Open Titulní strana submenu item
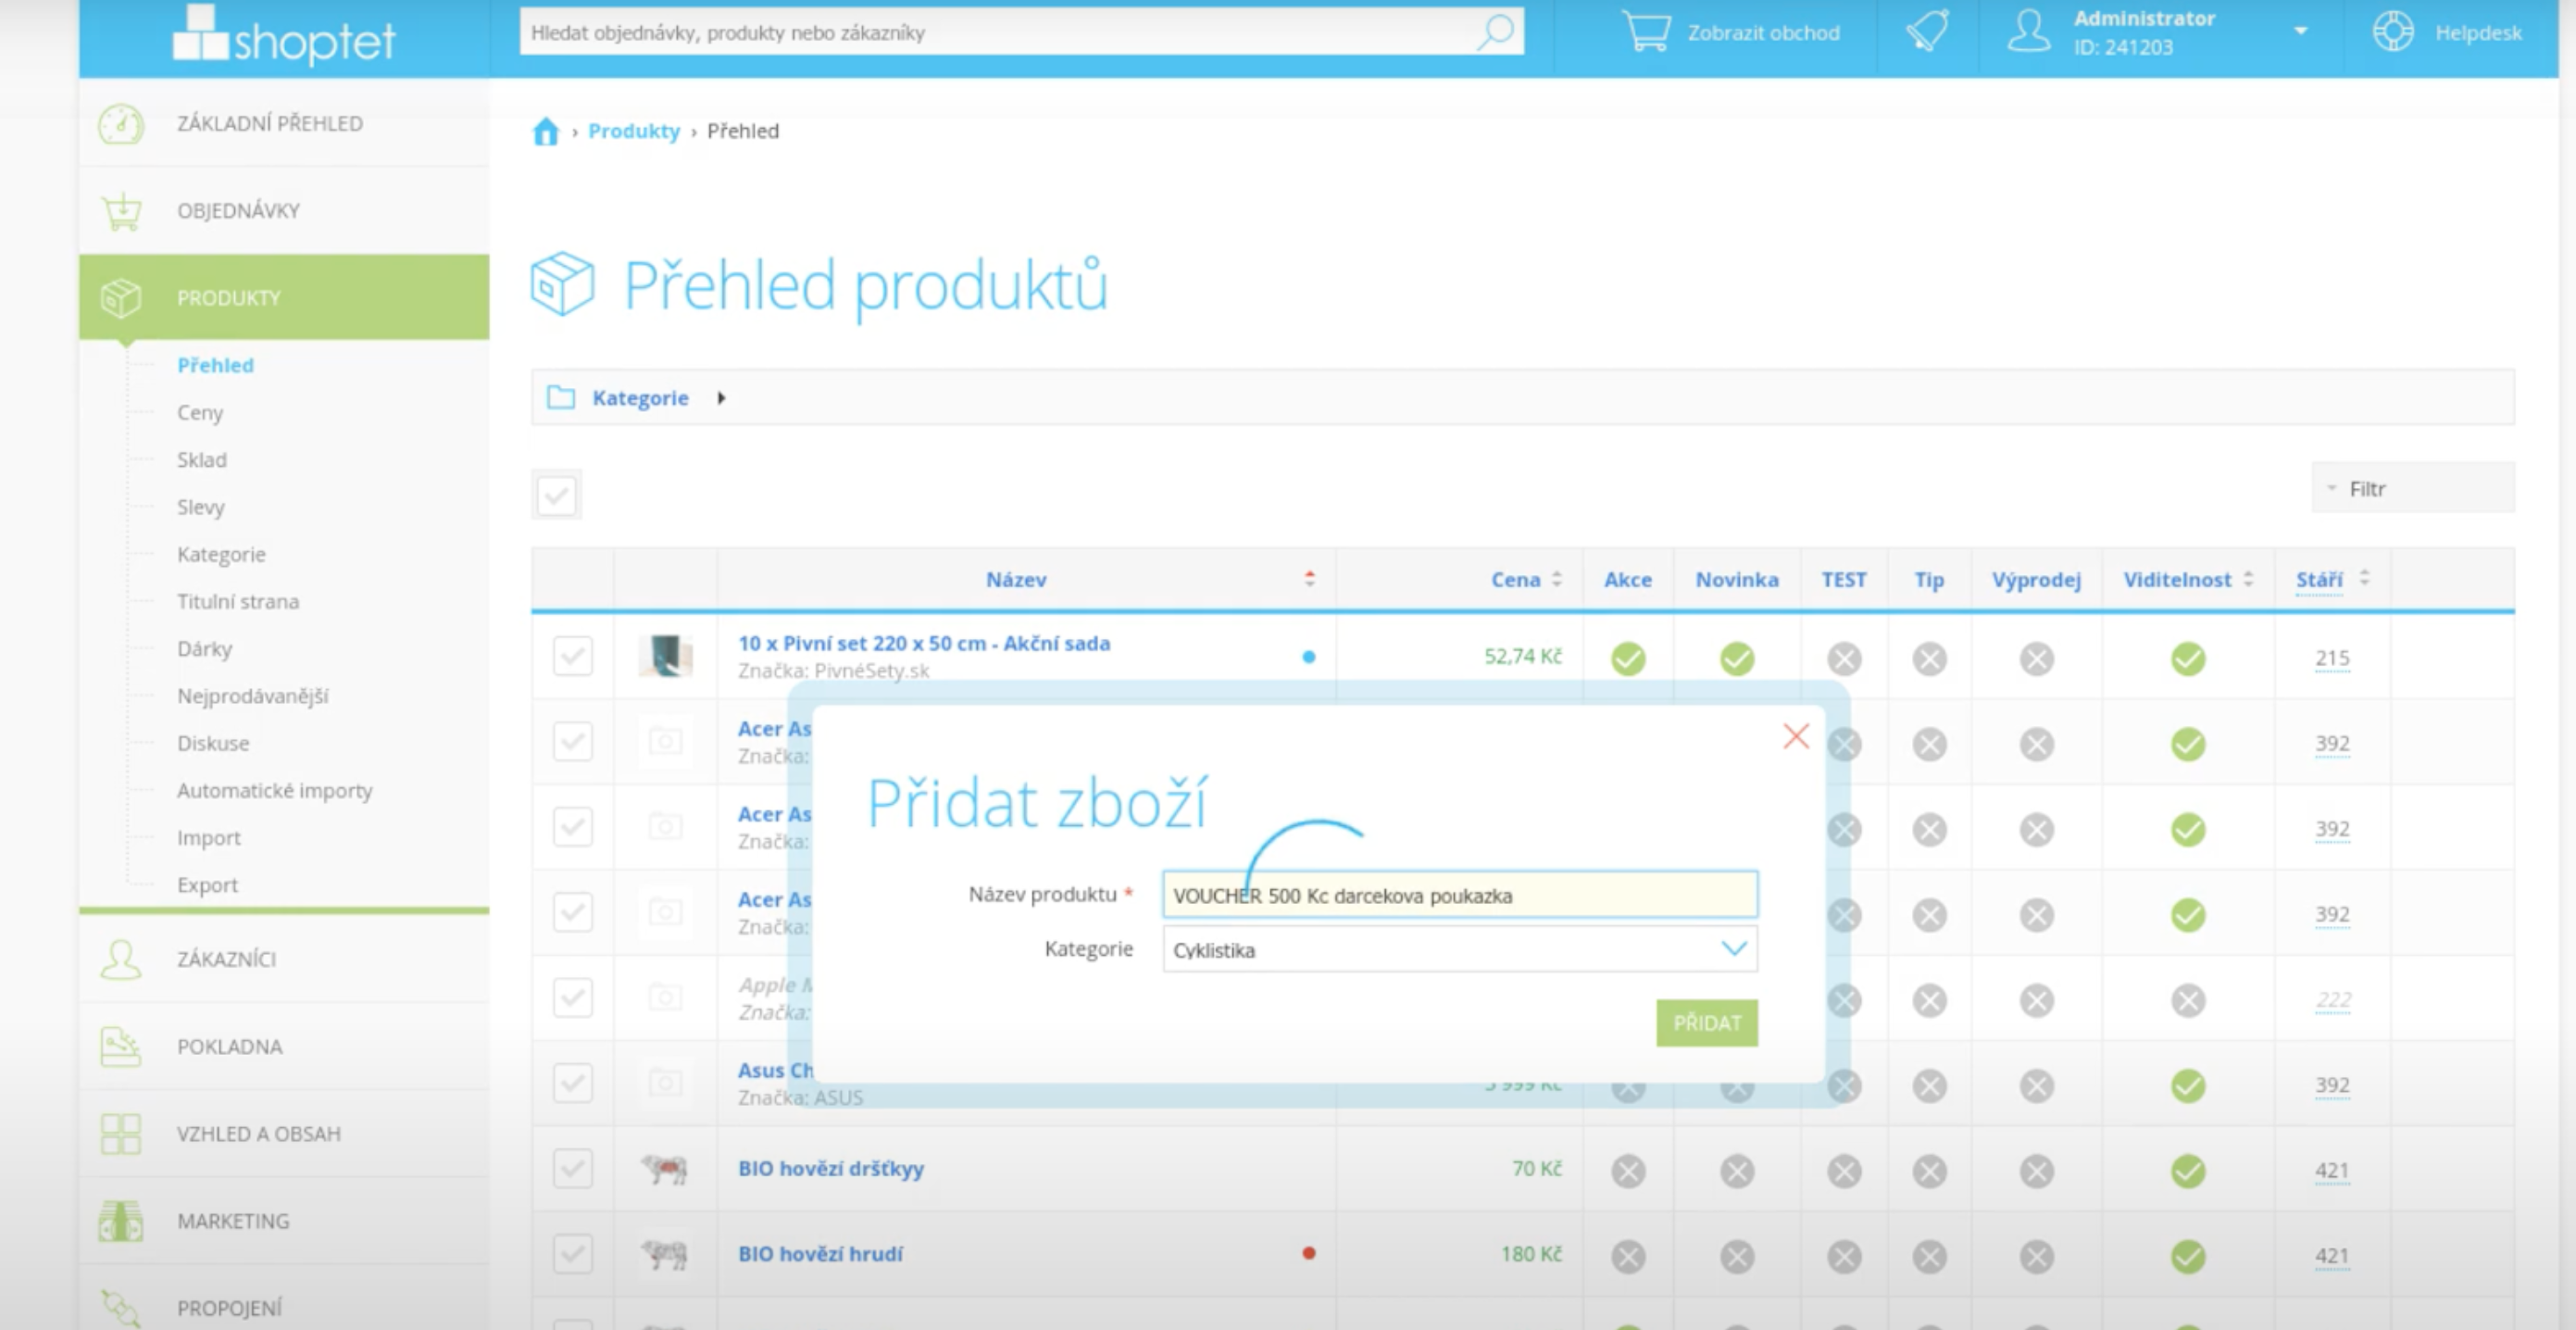The width and height of the screenshot is (2576, 1330). click(238, 601)
